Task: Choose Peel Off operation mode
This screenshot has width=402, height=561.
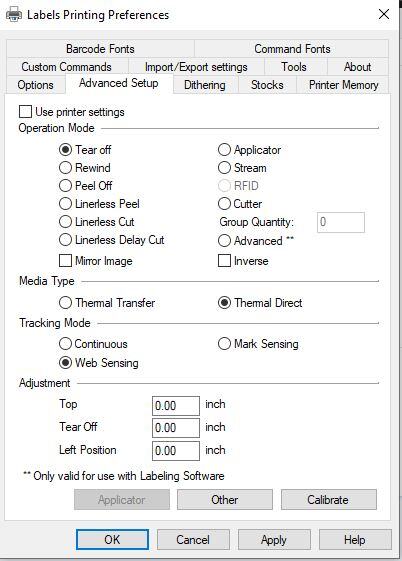Action: pos(65,185)
